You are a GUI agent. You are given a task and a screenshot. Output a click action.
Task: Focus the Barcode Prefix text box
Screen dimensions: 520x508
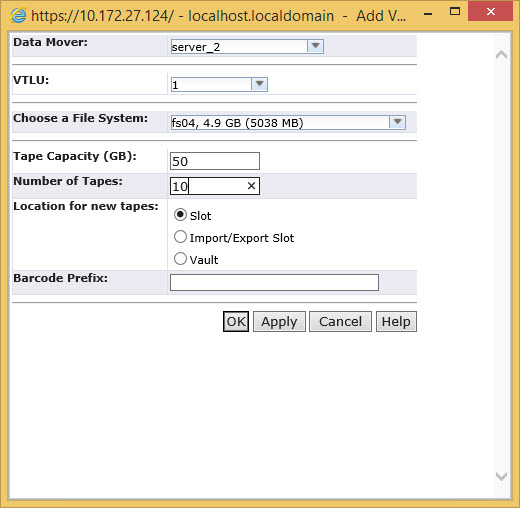pyautogui.click(x=274, y=282)
